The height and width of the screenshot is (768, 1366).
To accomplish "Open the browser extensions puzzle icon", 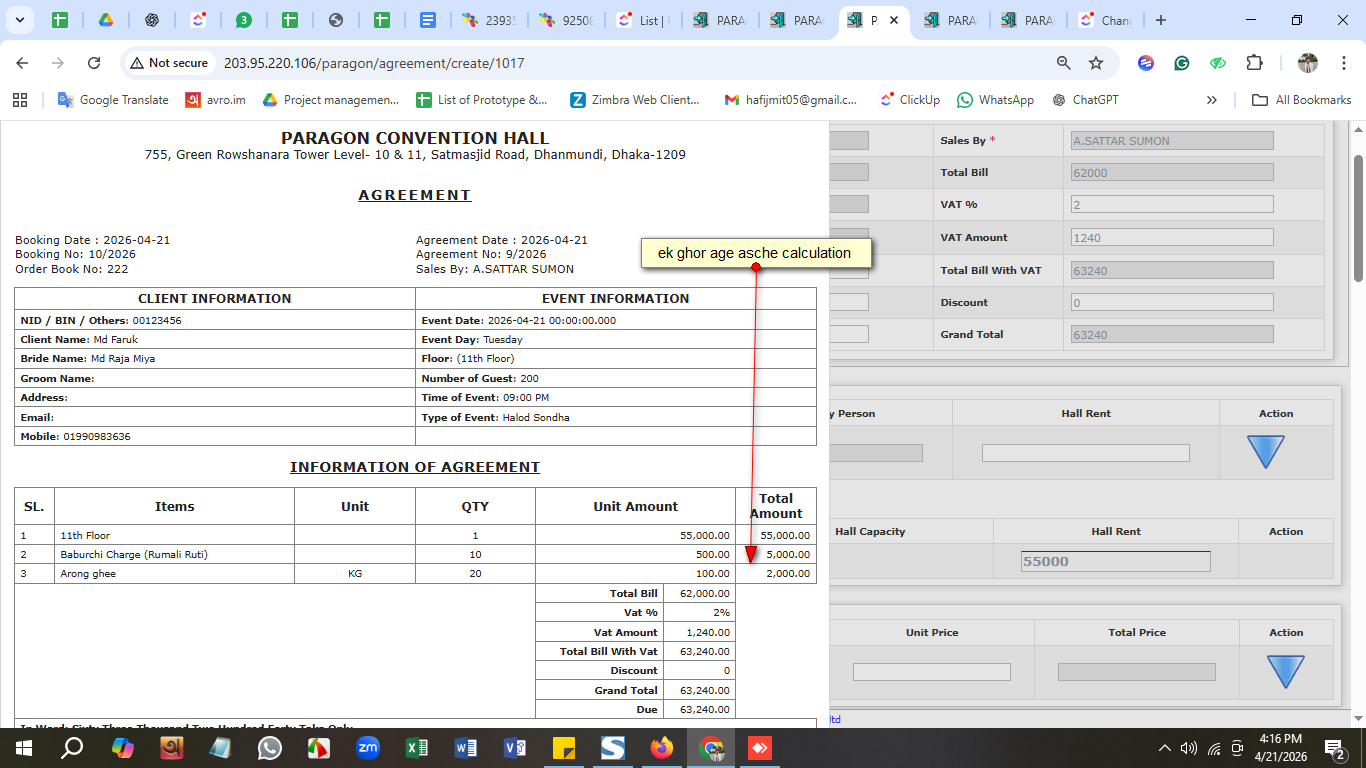I will point(1254,63).
